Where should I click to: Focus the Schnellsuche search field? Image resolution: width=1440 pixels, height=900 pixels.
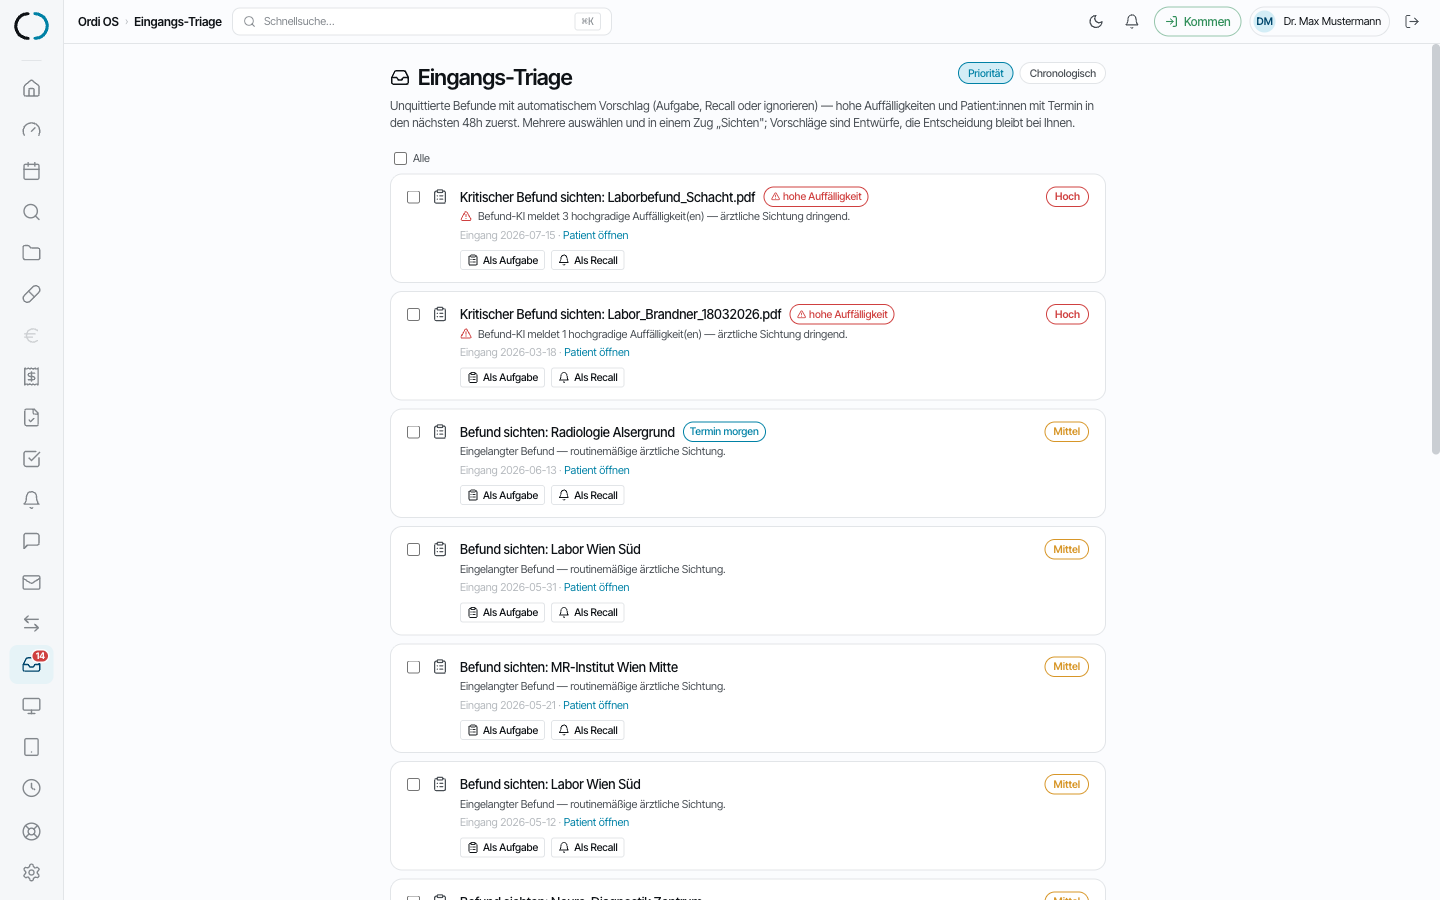[422, 21]
